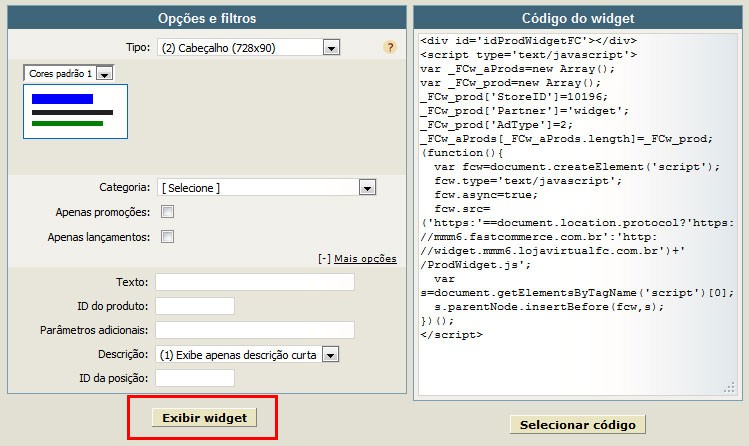Pick the black bar in color preview
The image size is (749, 446).
tap(73, 113)
